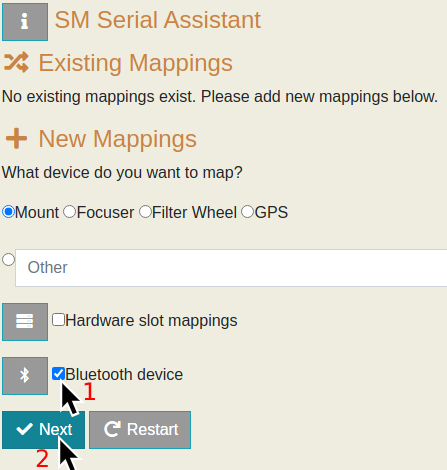Select the Mount radio button
The height and width of the screenshot is (470, 447).
point(8,212)
